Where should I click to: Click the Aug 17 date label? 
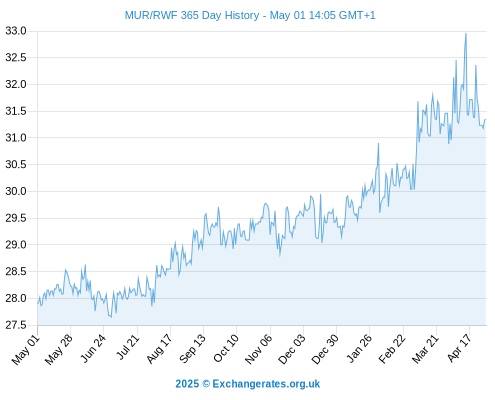click(159, 349)
